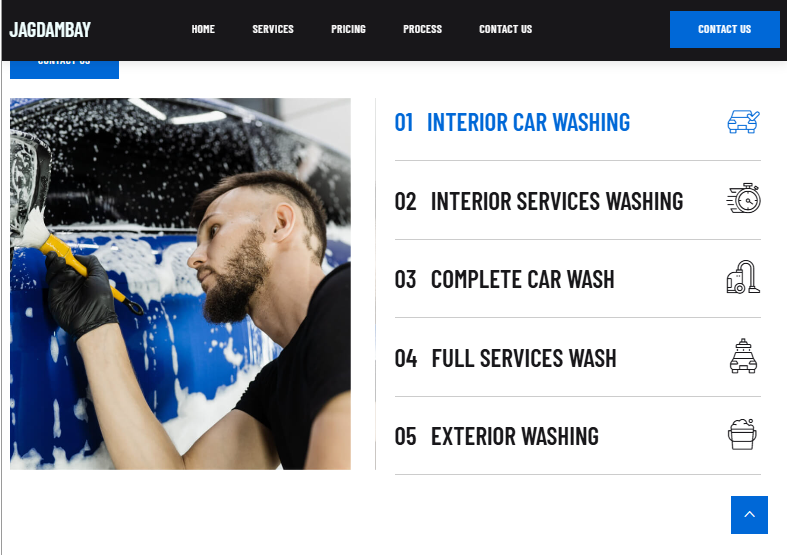
Task: Click the car wash icon beside Full Services Wash
Action: (743, 356)
